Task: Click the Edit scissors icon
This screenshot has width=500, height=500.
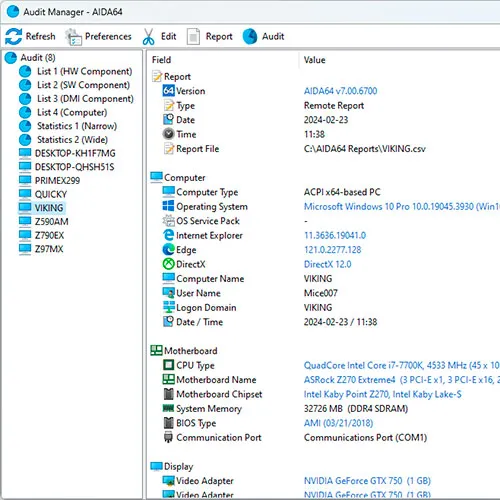Action: [148, 37]
